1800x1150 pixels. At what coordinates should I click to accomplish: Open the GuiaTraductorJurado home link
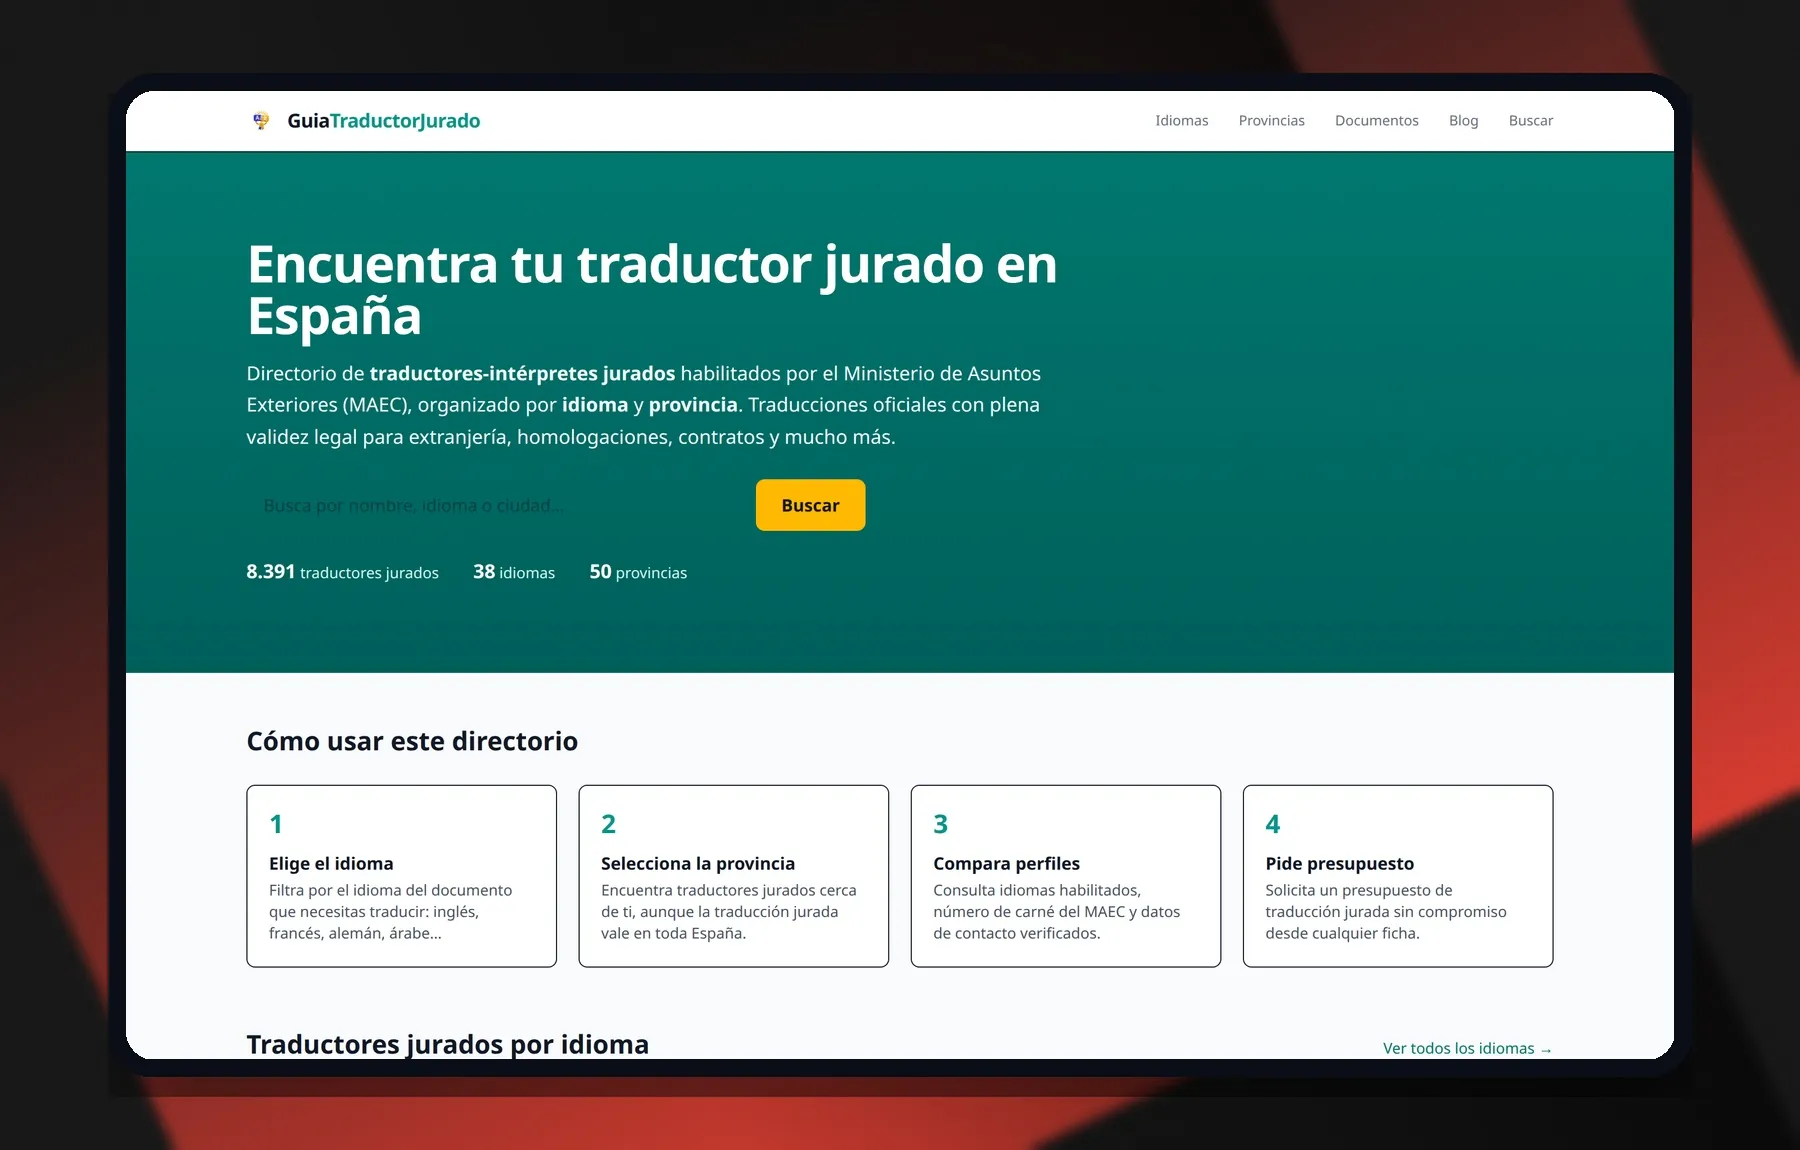[x=366, y=121]
